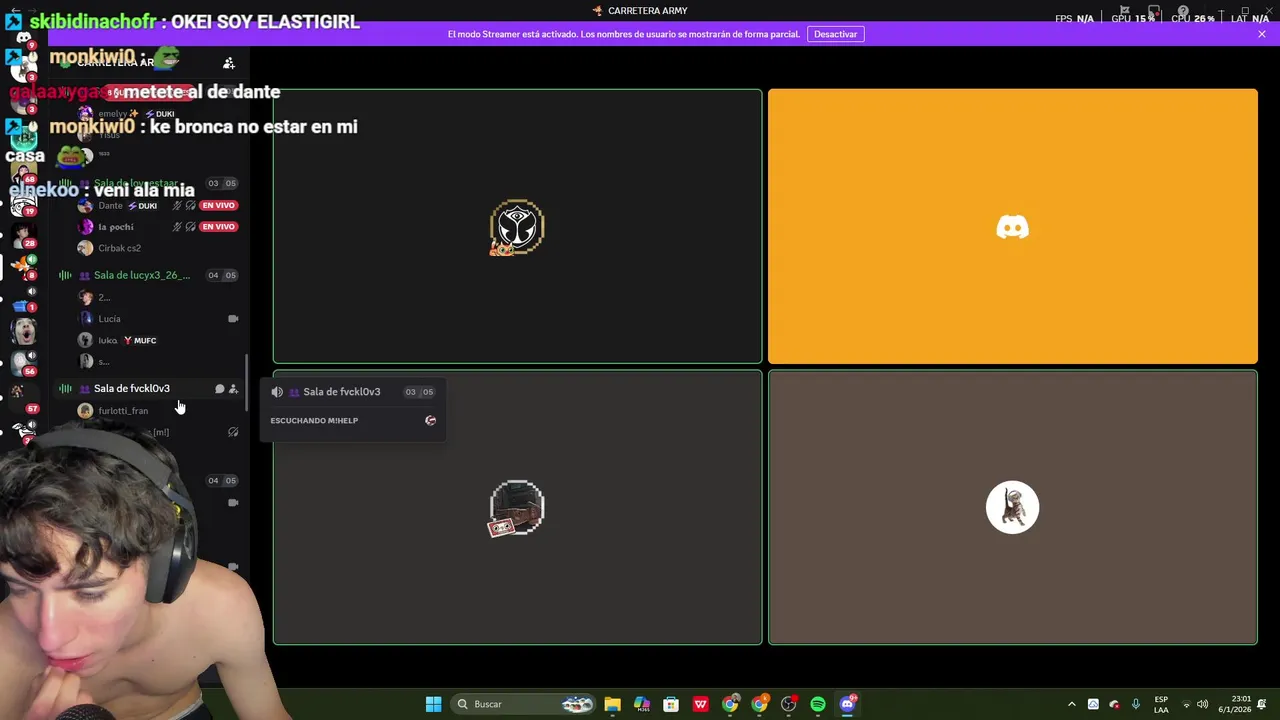Click user Lucia in lucyx3 channel

pos(109,319)
